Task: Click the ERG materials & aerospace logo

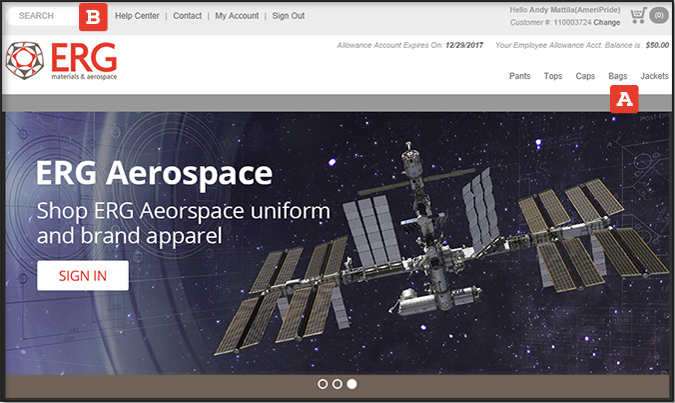Action: point(61,62)
